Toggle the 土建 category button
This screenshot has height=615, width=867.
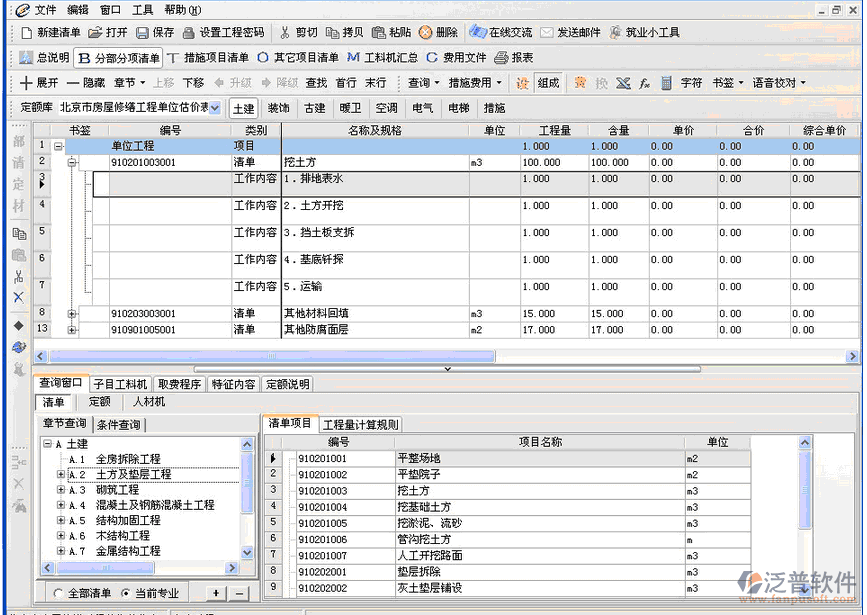243,108
